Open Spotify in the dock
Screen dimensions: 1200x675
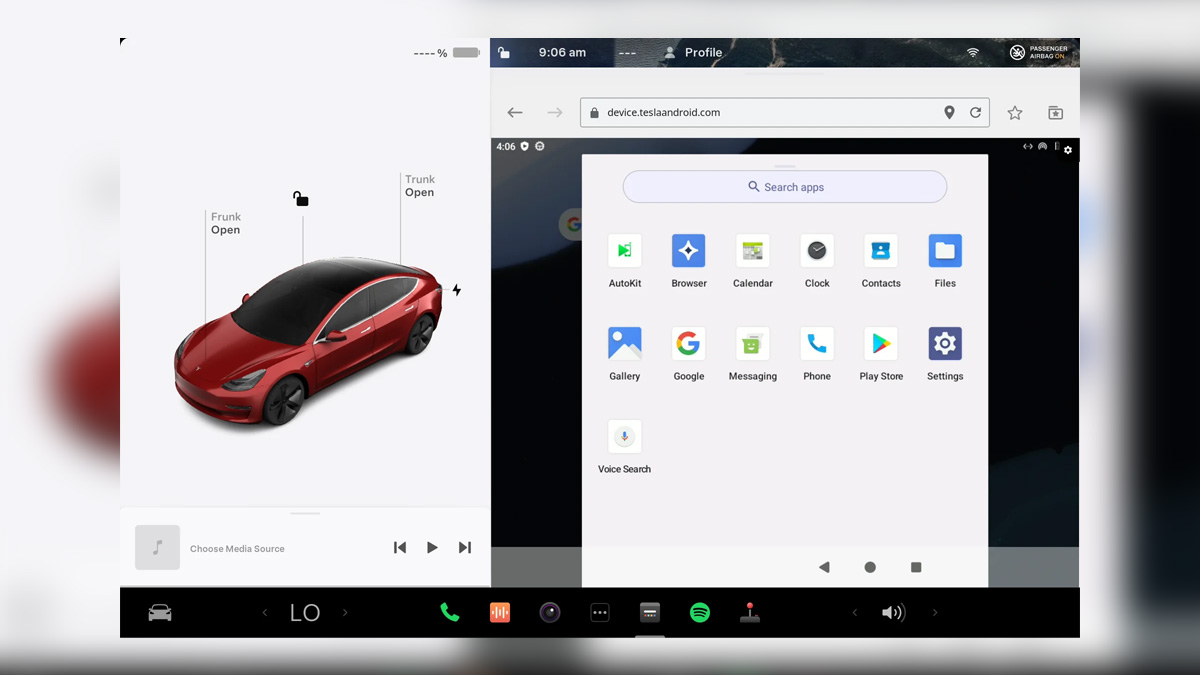tap(700, 613)
